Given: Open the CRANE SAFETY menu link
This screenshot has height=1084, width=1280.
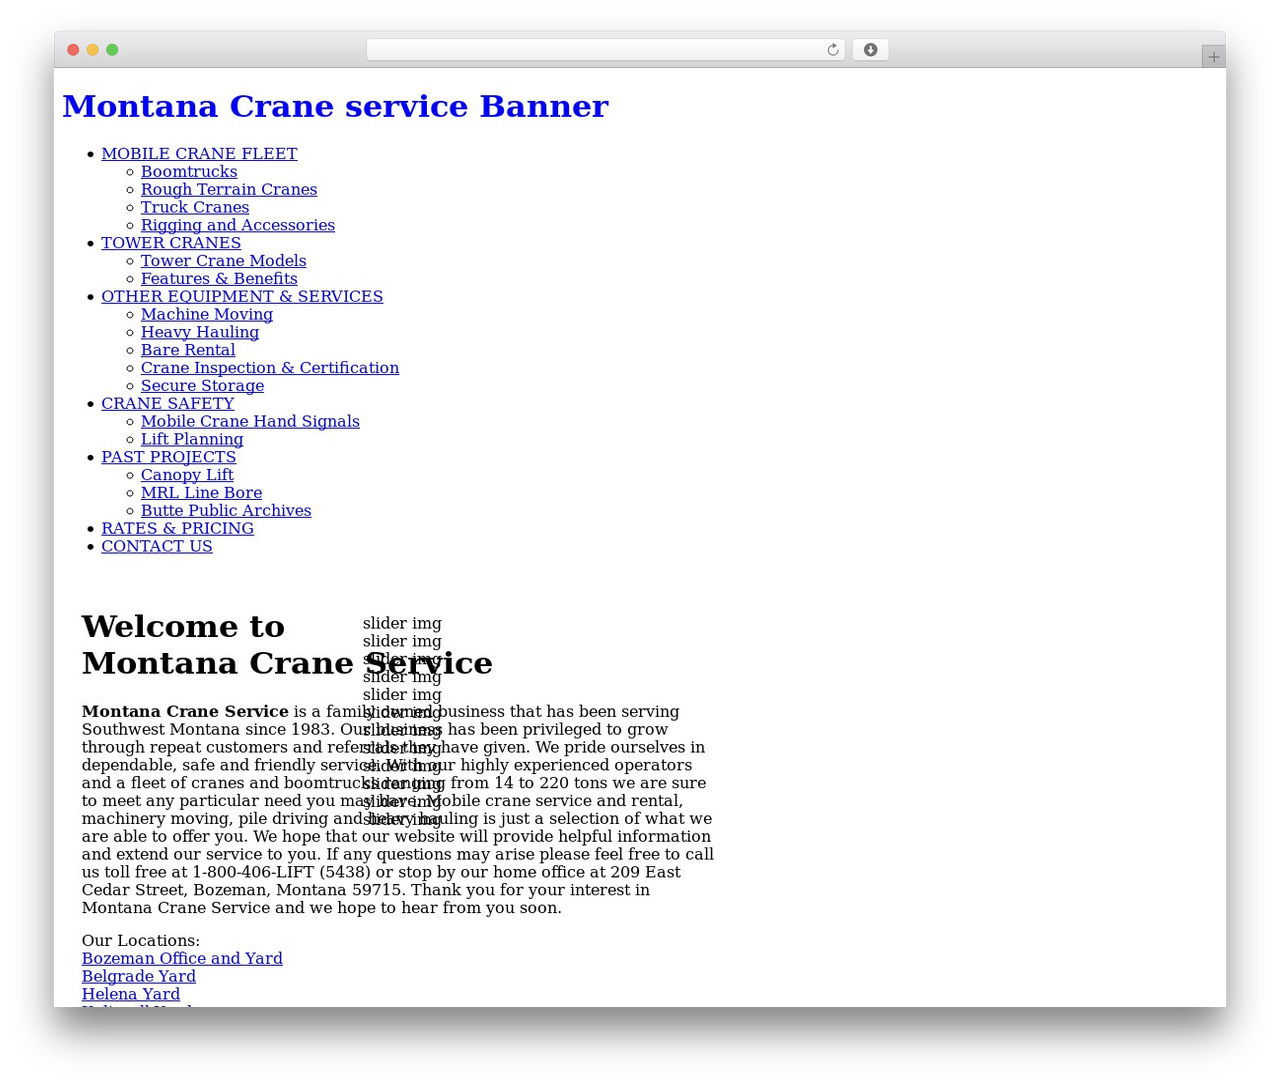Looking at the screenshot, I should [x=168, y=404].
